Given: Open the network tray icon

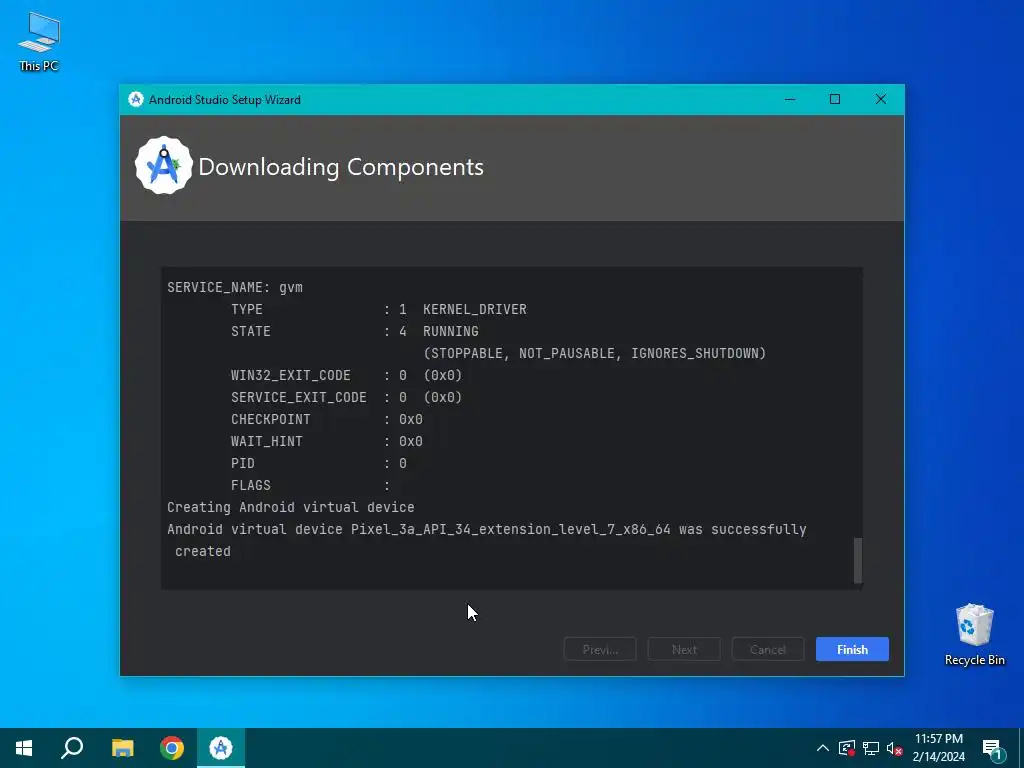Looking at the screenshot, I should point(871,748).
